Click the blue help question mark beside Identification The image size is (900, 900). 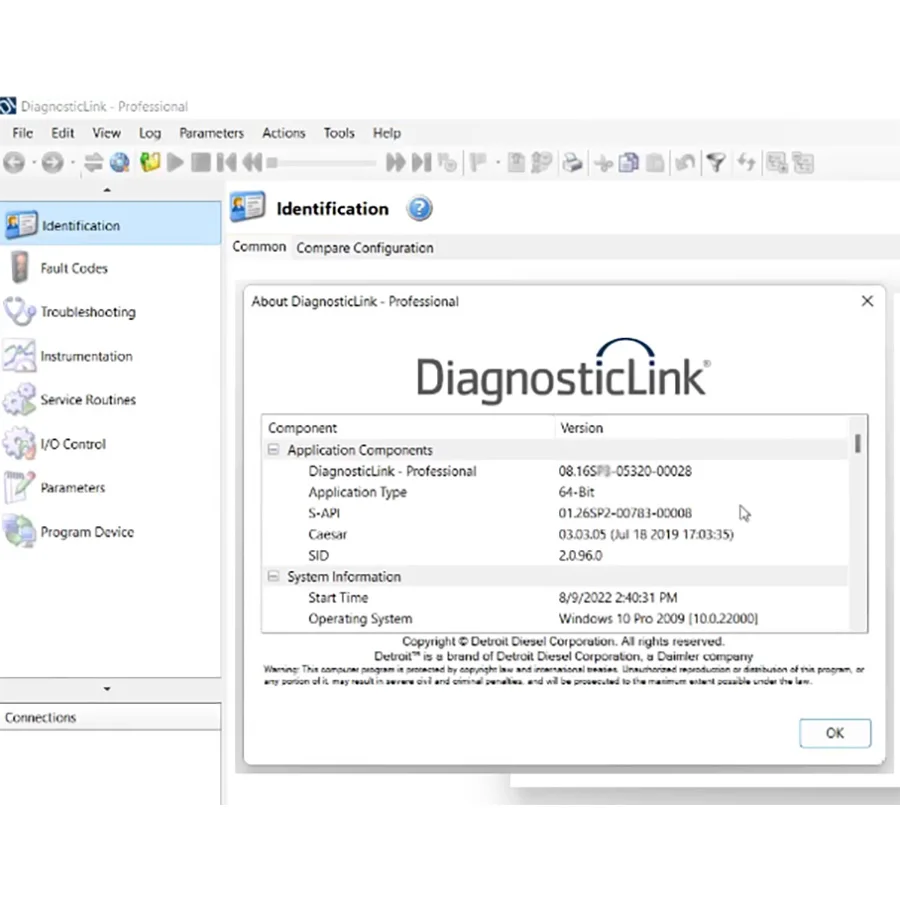pyautogui.click(x=420, y=208)
